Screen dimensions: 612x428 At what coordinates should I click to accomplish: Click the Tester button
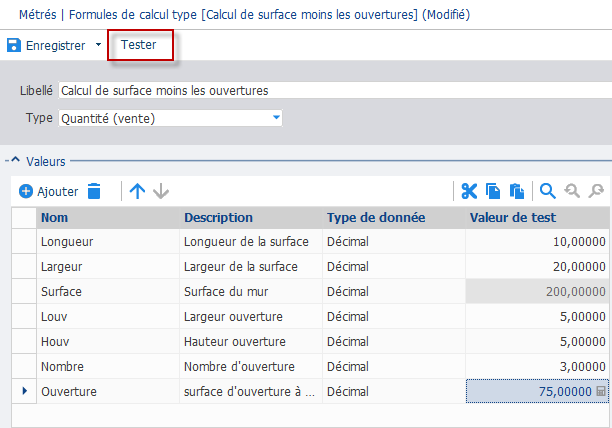coord(140,45)
